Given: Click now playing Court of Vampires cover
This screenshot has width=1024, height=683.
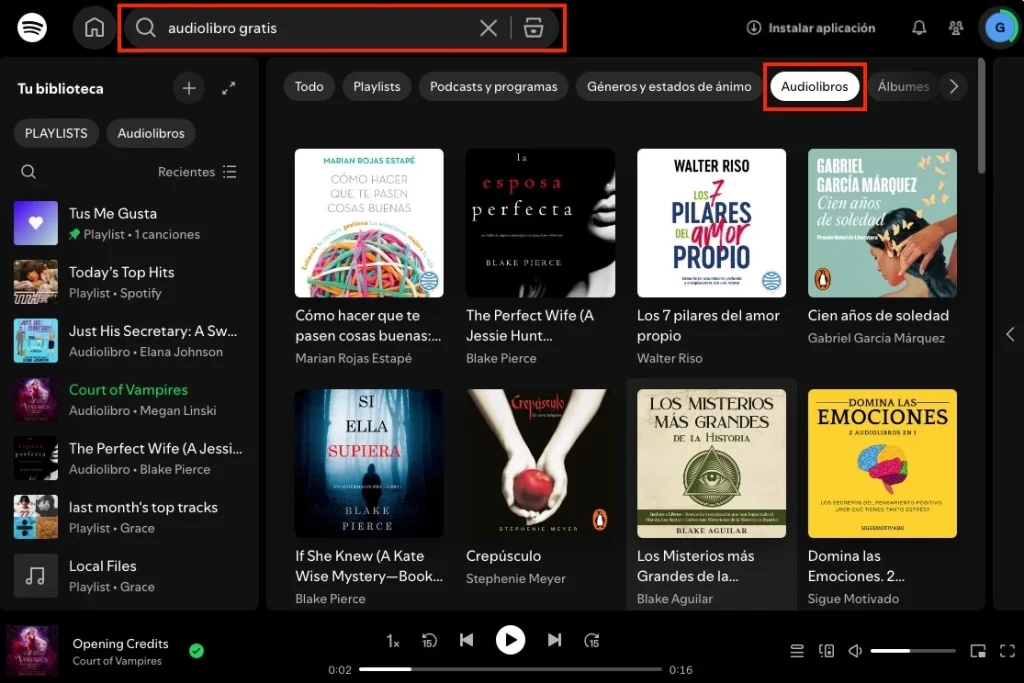Looking at the screenshot, I should (32, 651).
